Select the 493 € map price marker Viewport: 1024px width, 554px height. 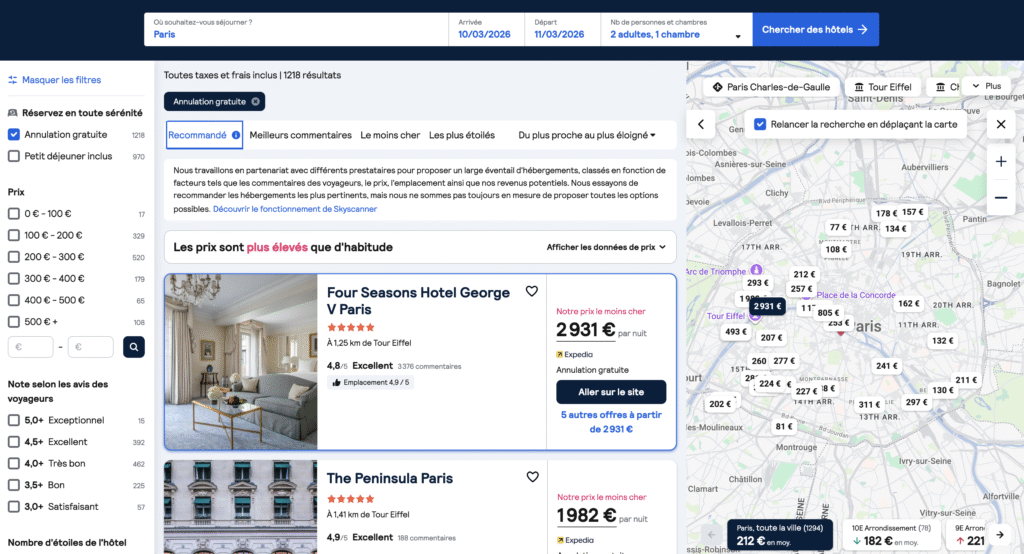(735, 332)
